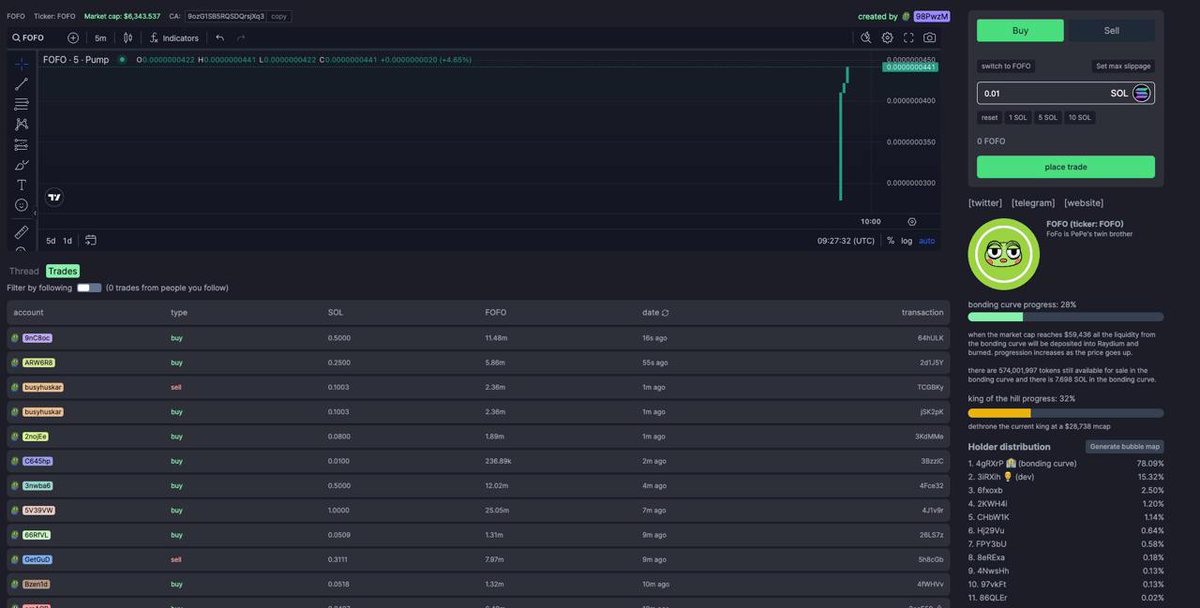The width and height of the screenshot is (1200, 608).
Task: Toggle the Filter by following switch
Action: coord(89,288)
